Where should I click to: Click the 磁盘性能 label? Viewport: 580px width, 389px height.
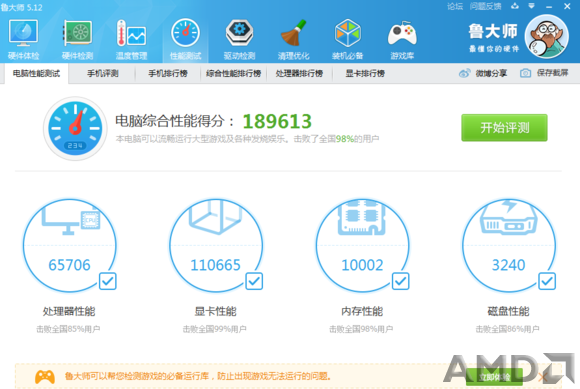pyautogui.click(x=509, y=311)
